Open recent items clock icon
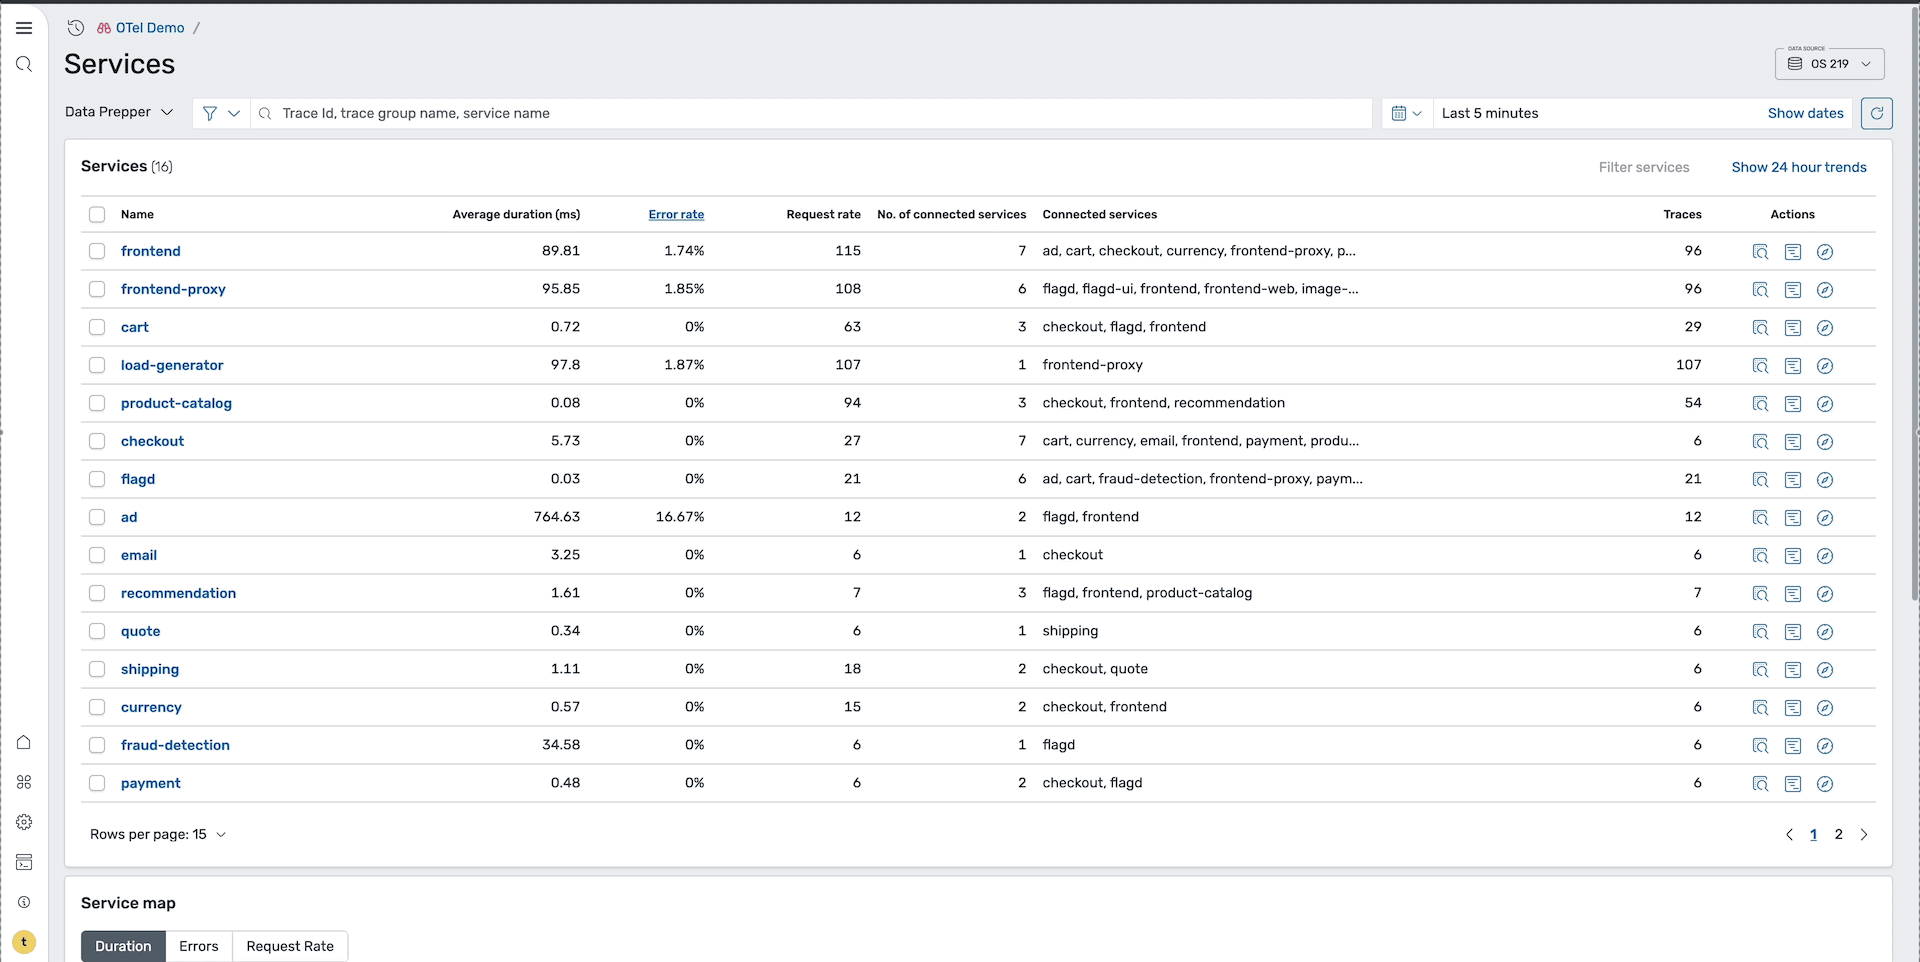1920x962 pixels. [76, 28]
